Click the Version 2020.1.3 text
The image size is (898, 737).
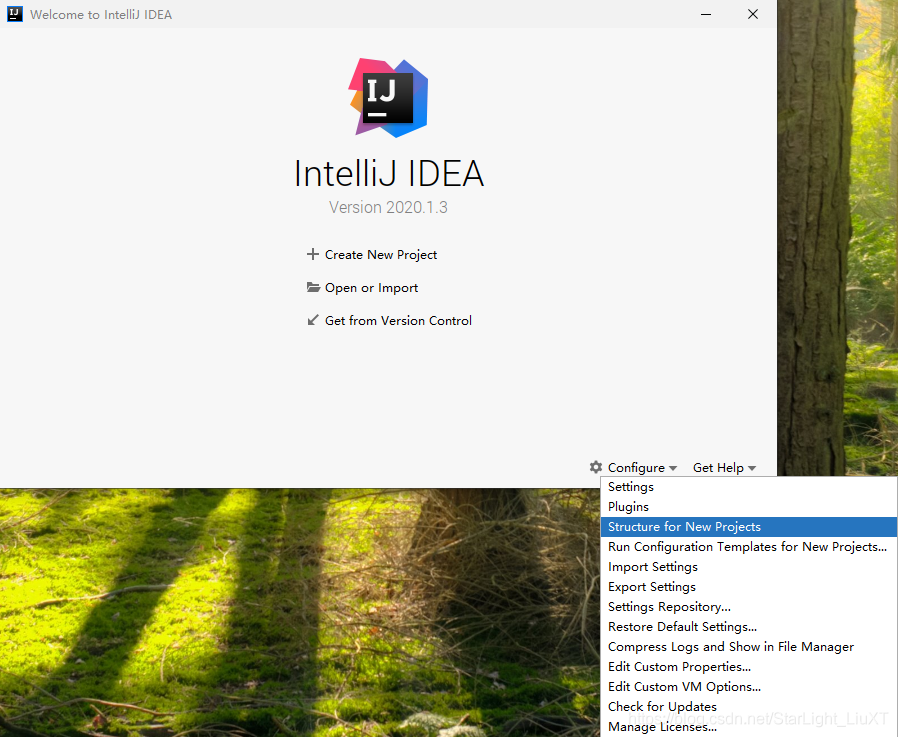[388, 207]
